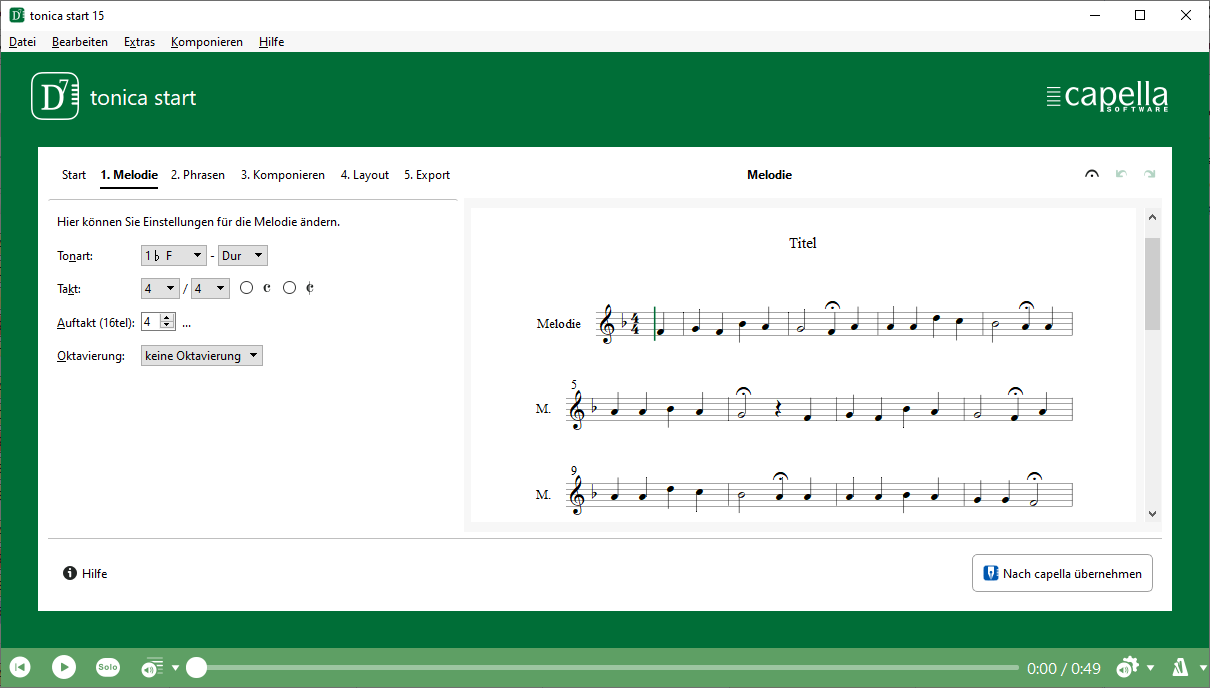Select the common time C radio button
The image size is (1210, 688).
tap(247, 288)
